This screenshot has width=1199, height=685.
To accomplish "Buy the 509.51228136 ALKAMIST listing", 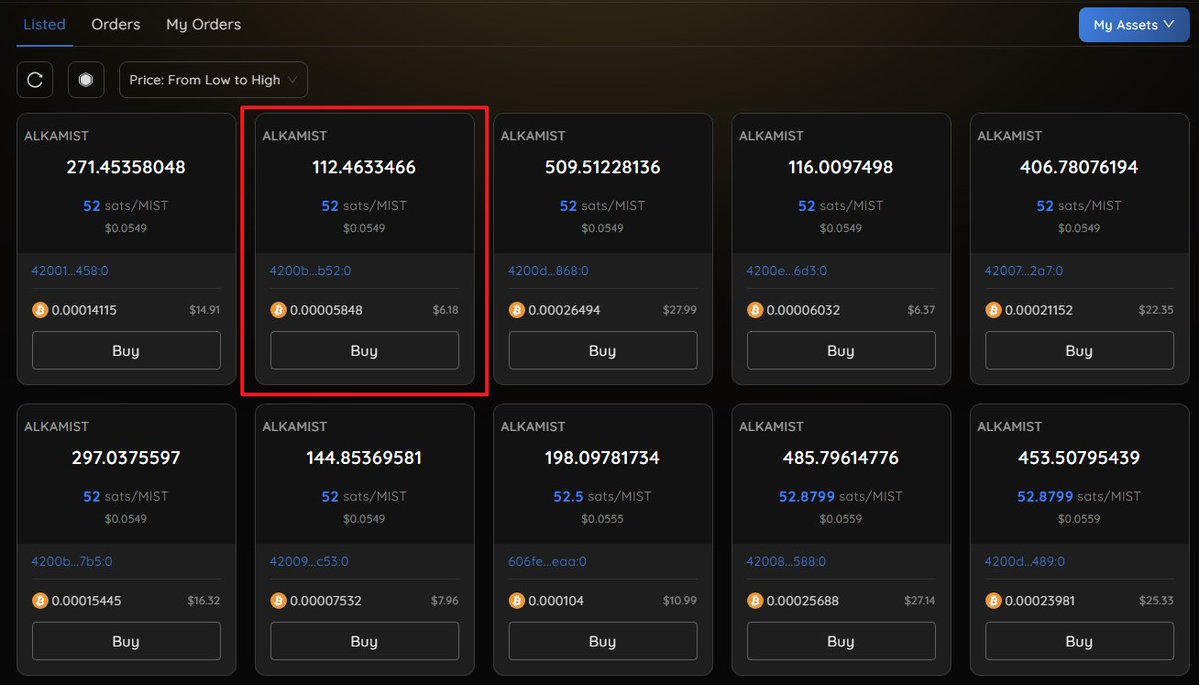I will [x=603, y=350].
